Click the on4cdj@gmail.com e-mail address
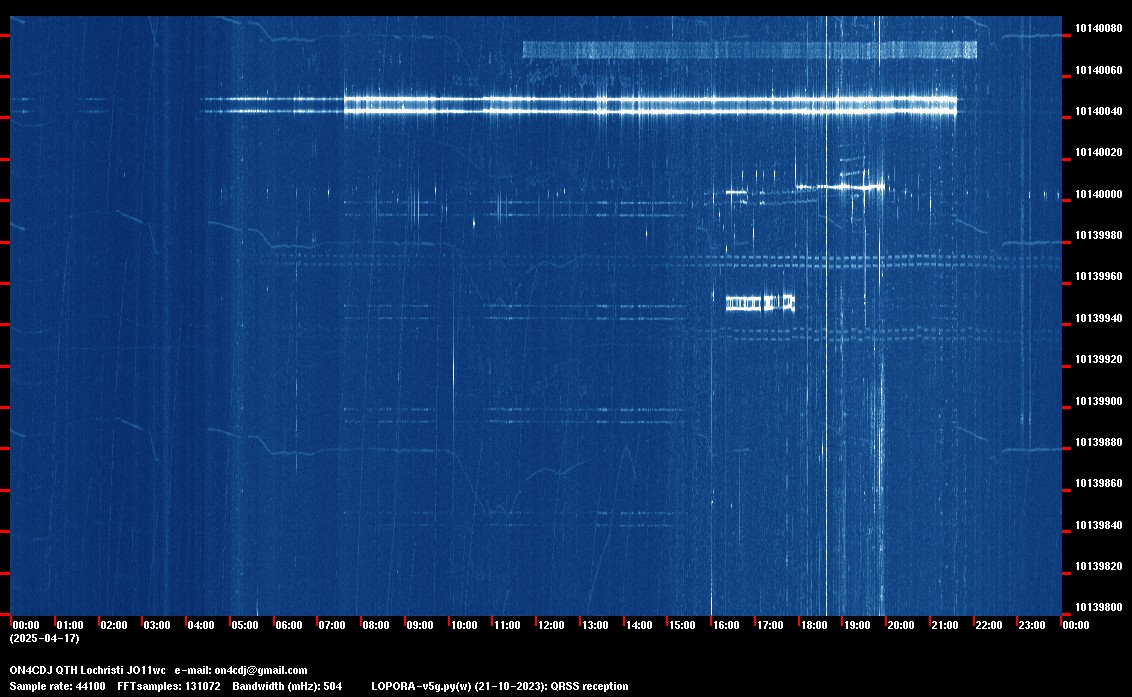 (x=261, y=671)
